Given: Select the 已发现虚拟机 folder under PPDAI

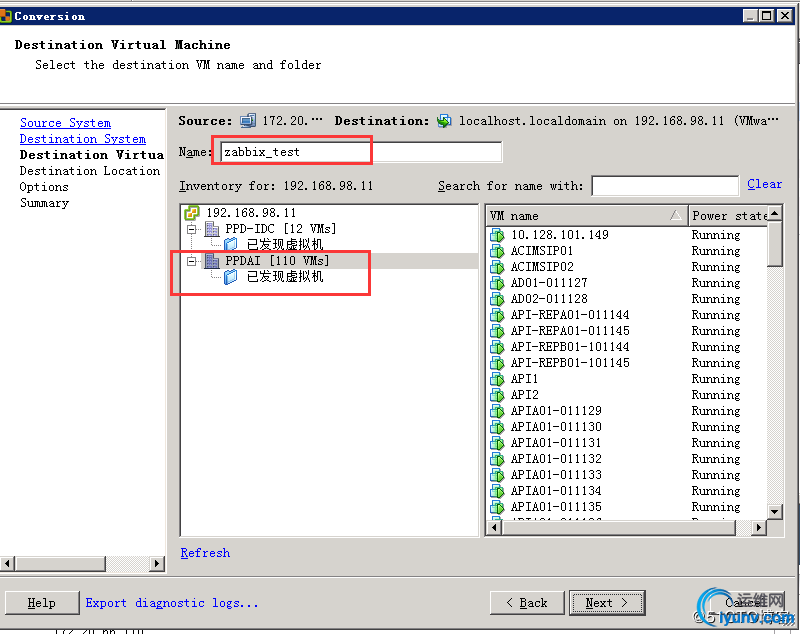Looking at the screenshot, I should click(x=285, y=277).
